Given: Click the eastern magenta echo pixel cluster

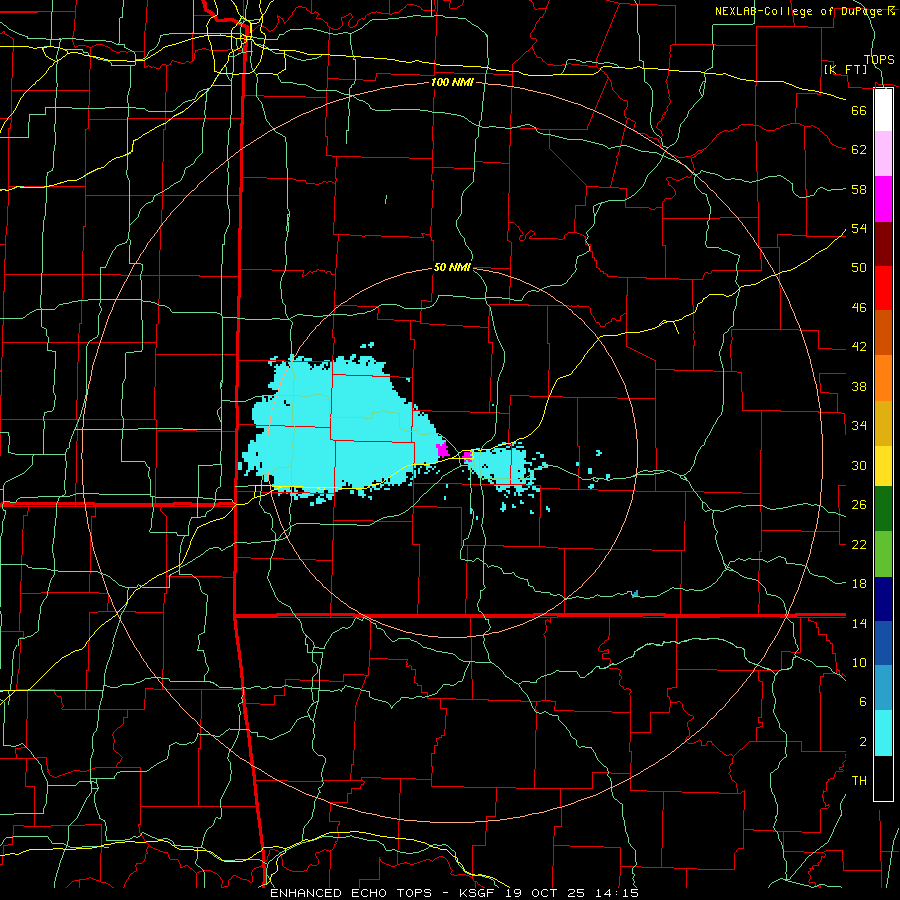Looking at the screenshot, I should click(468, 456).
